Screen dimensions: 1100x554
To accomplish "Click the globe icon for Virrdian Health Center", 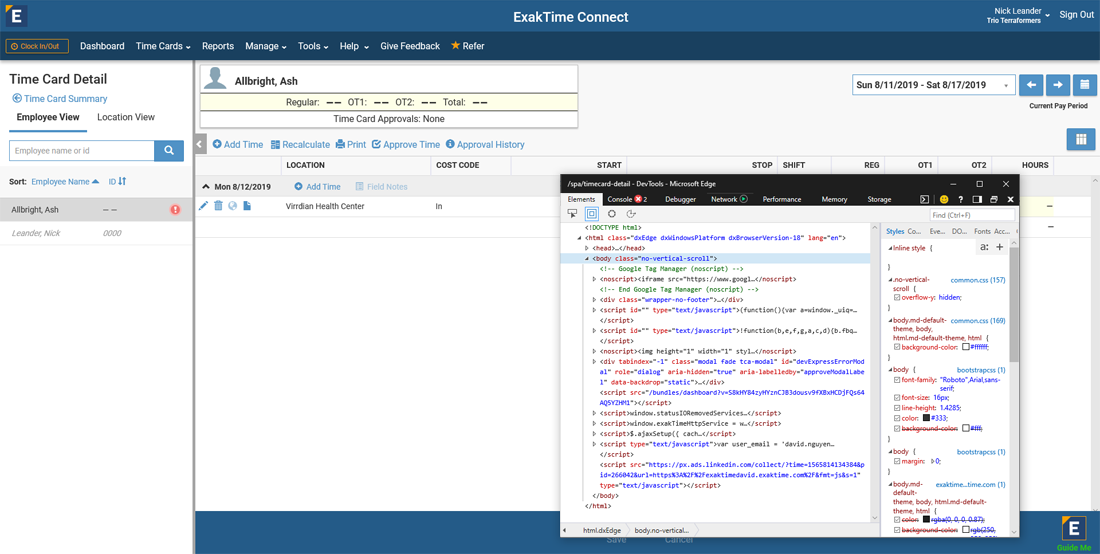I will click(x=232, y=206).
